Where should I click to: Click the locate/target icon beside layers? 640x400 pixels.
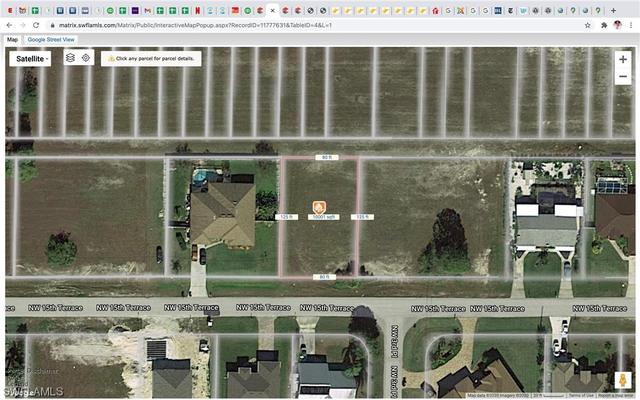[x=86, y=58]
